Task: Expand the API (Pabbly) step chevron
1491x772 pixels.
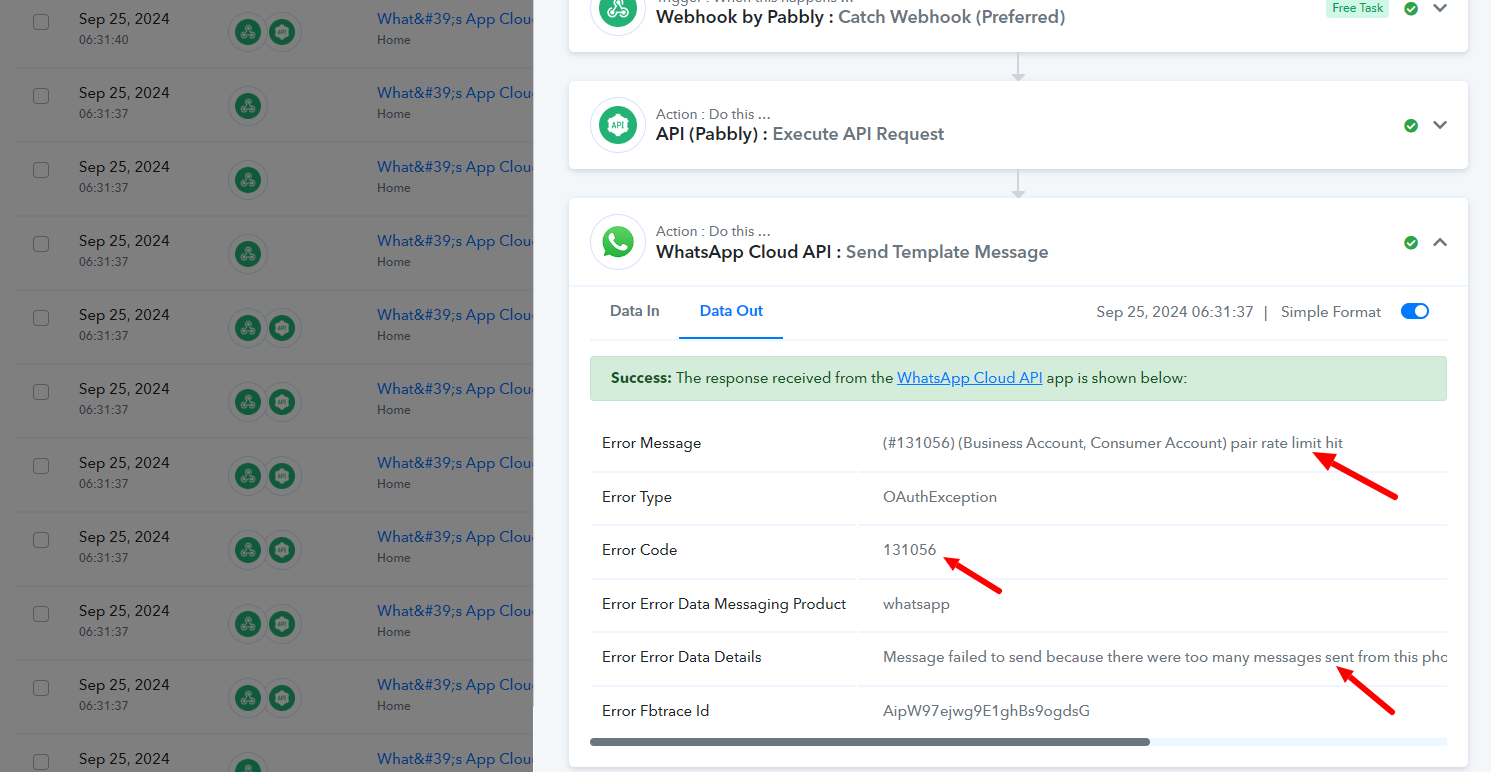Action: pos(1440,125)
